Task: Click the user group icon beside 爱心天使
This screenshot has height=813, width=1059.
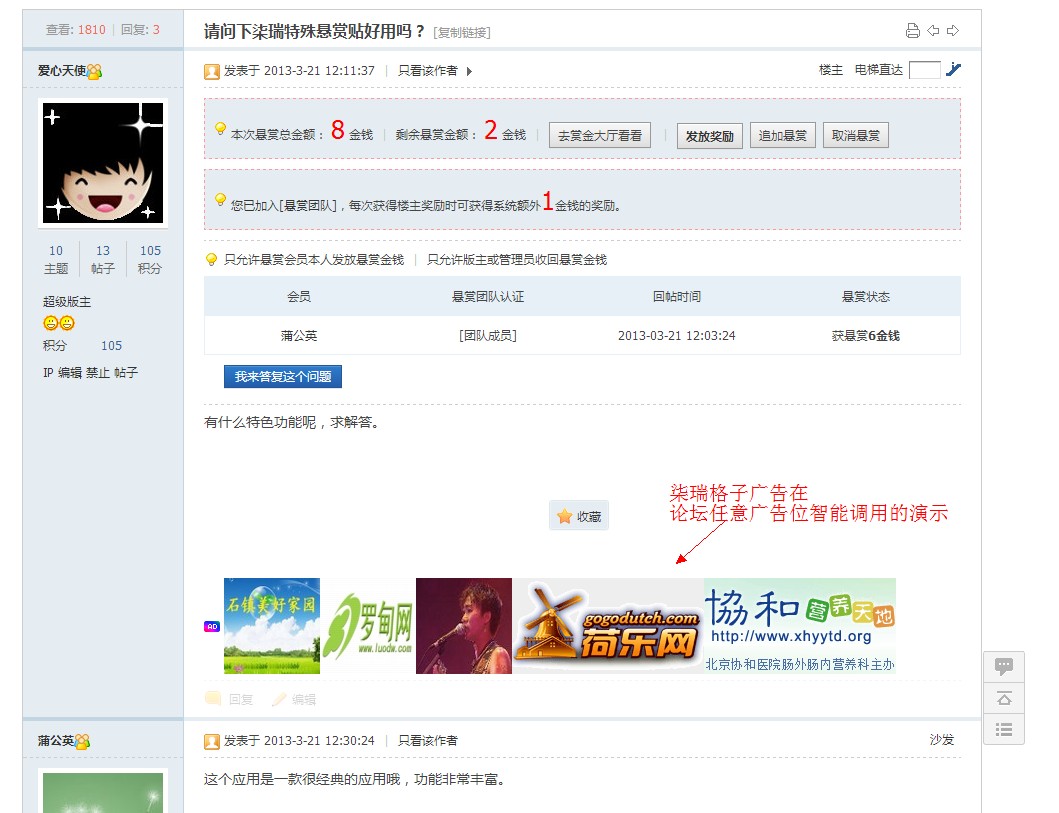Action: pyautogui.click(x=95, y=71)
